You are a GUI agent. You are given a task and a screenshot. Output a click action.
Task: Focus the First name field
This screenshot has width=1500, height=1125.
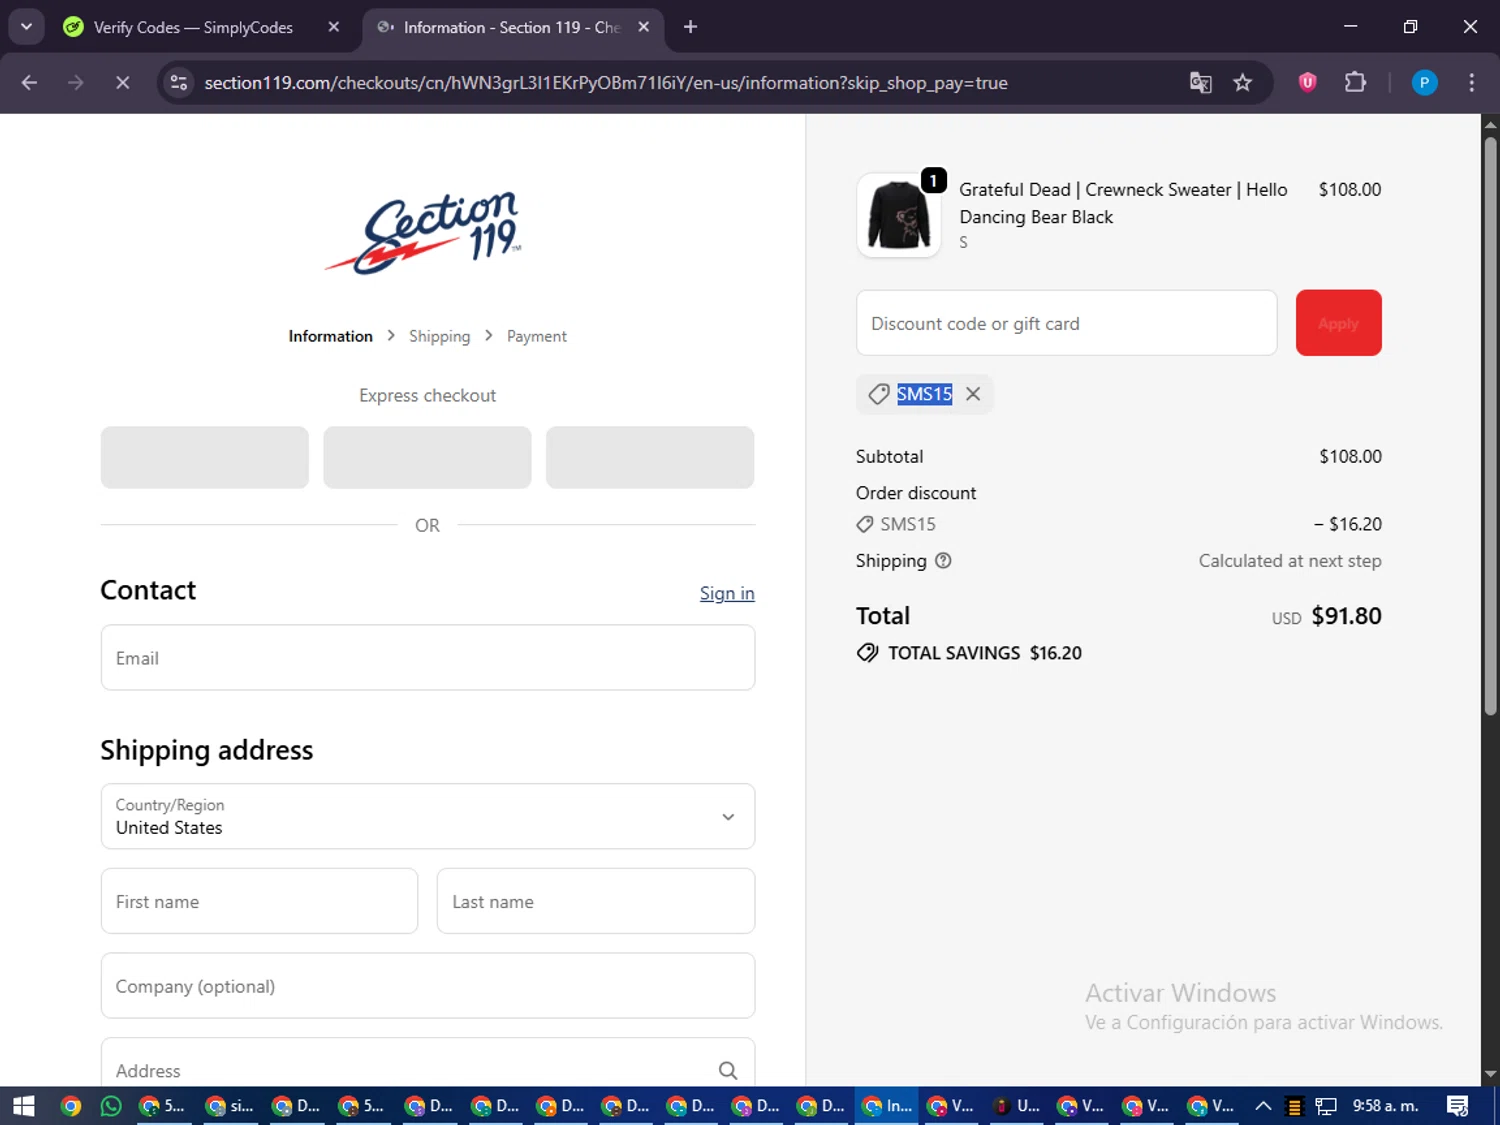tap(259, 901)
